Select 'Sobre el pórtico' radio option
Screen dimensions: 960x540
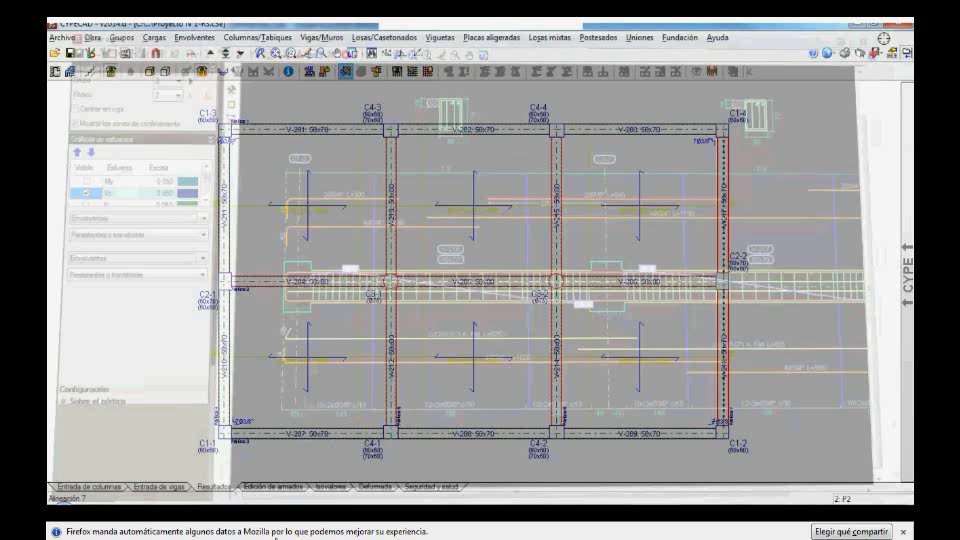tap(64, 402)
